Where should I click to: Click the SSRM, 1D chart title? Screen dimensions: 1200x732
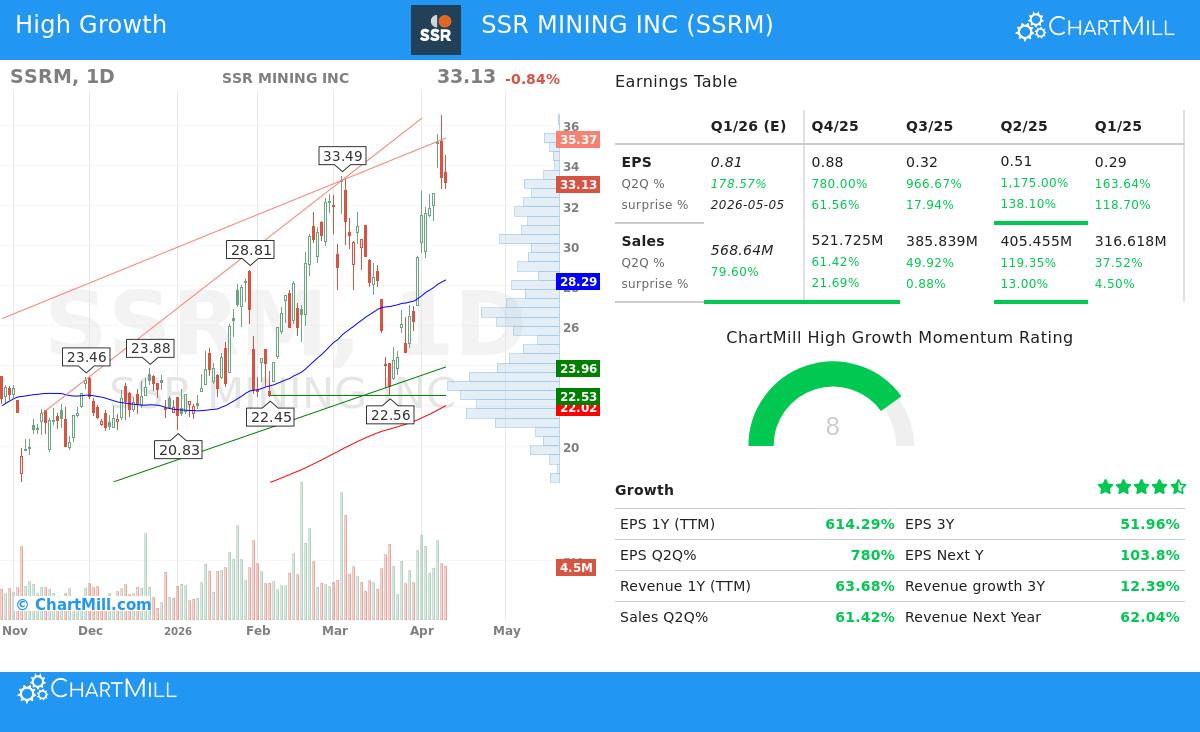point(62,77)
